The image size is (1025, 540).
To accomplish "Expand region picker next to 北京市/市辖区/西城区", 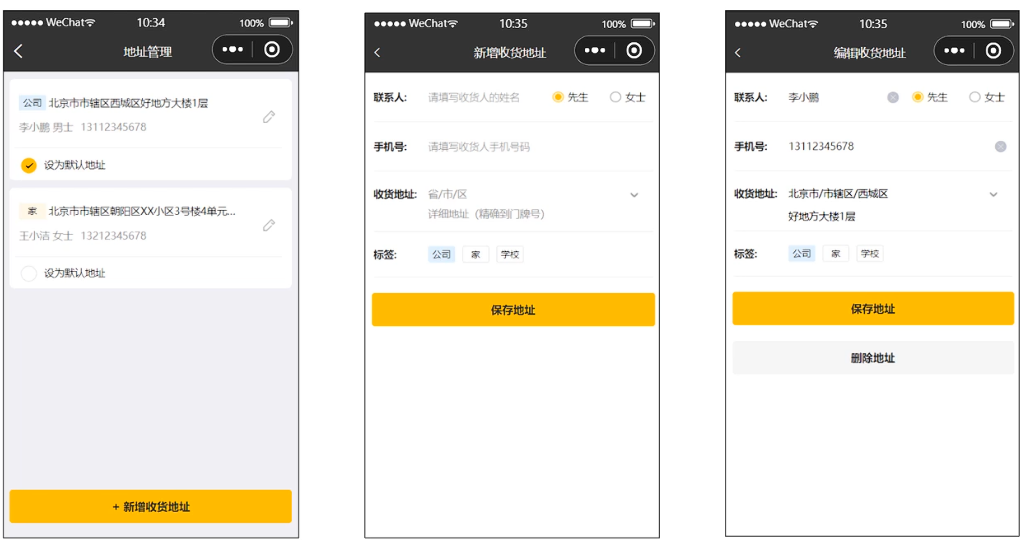I will [993, 194].
